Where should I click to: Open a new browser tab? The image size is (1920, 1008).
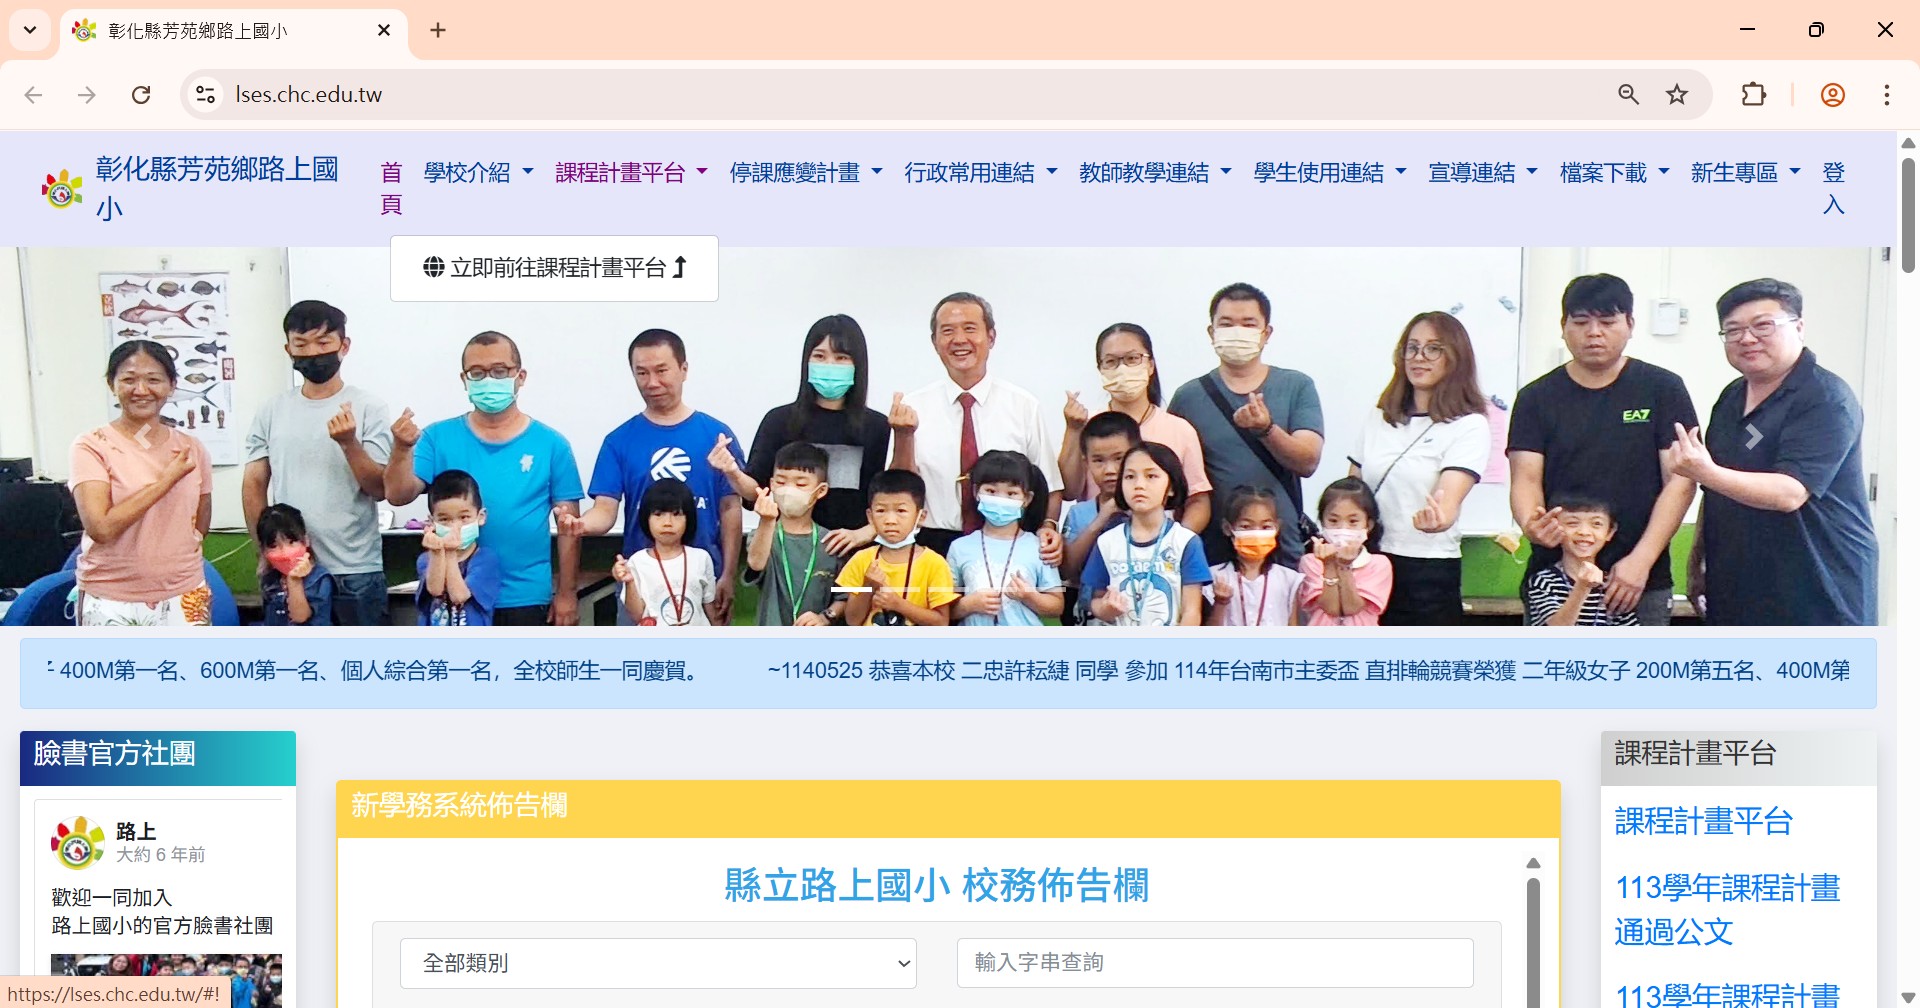438,30
